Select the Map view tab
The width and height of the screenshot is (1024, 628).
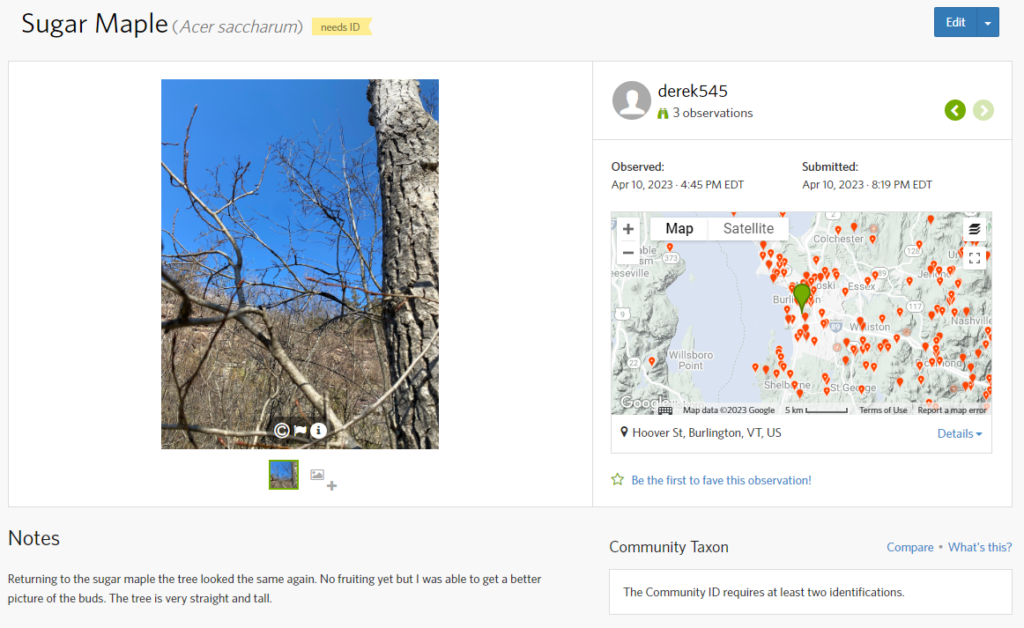(679, 229)
